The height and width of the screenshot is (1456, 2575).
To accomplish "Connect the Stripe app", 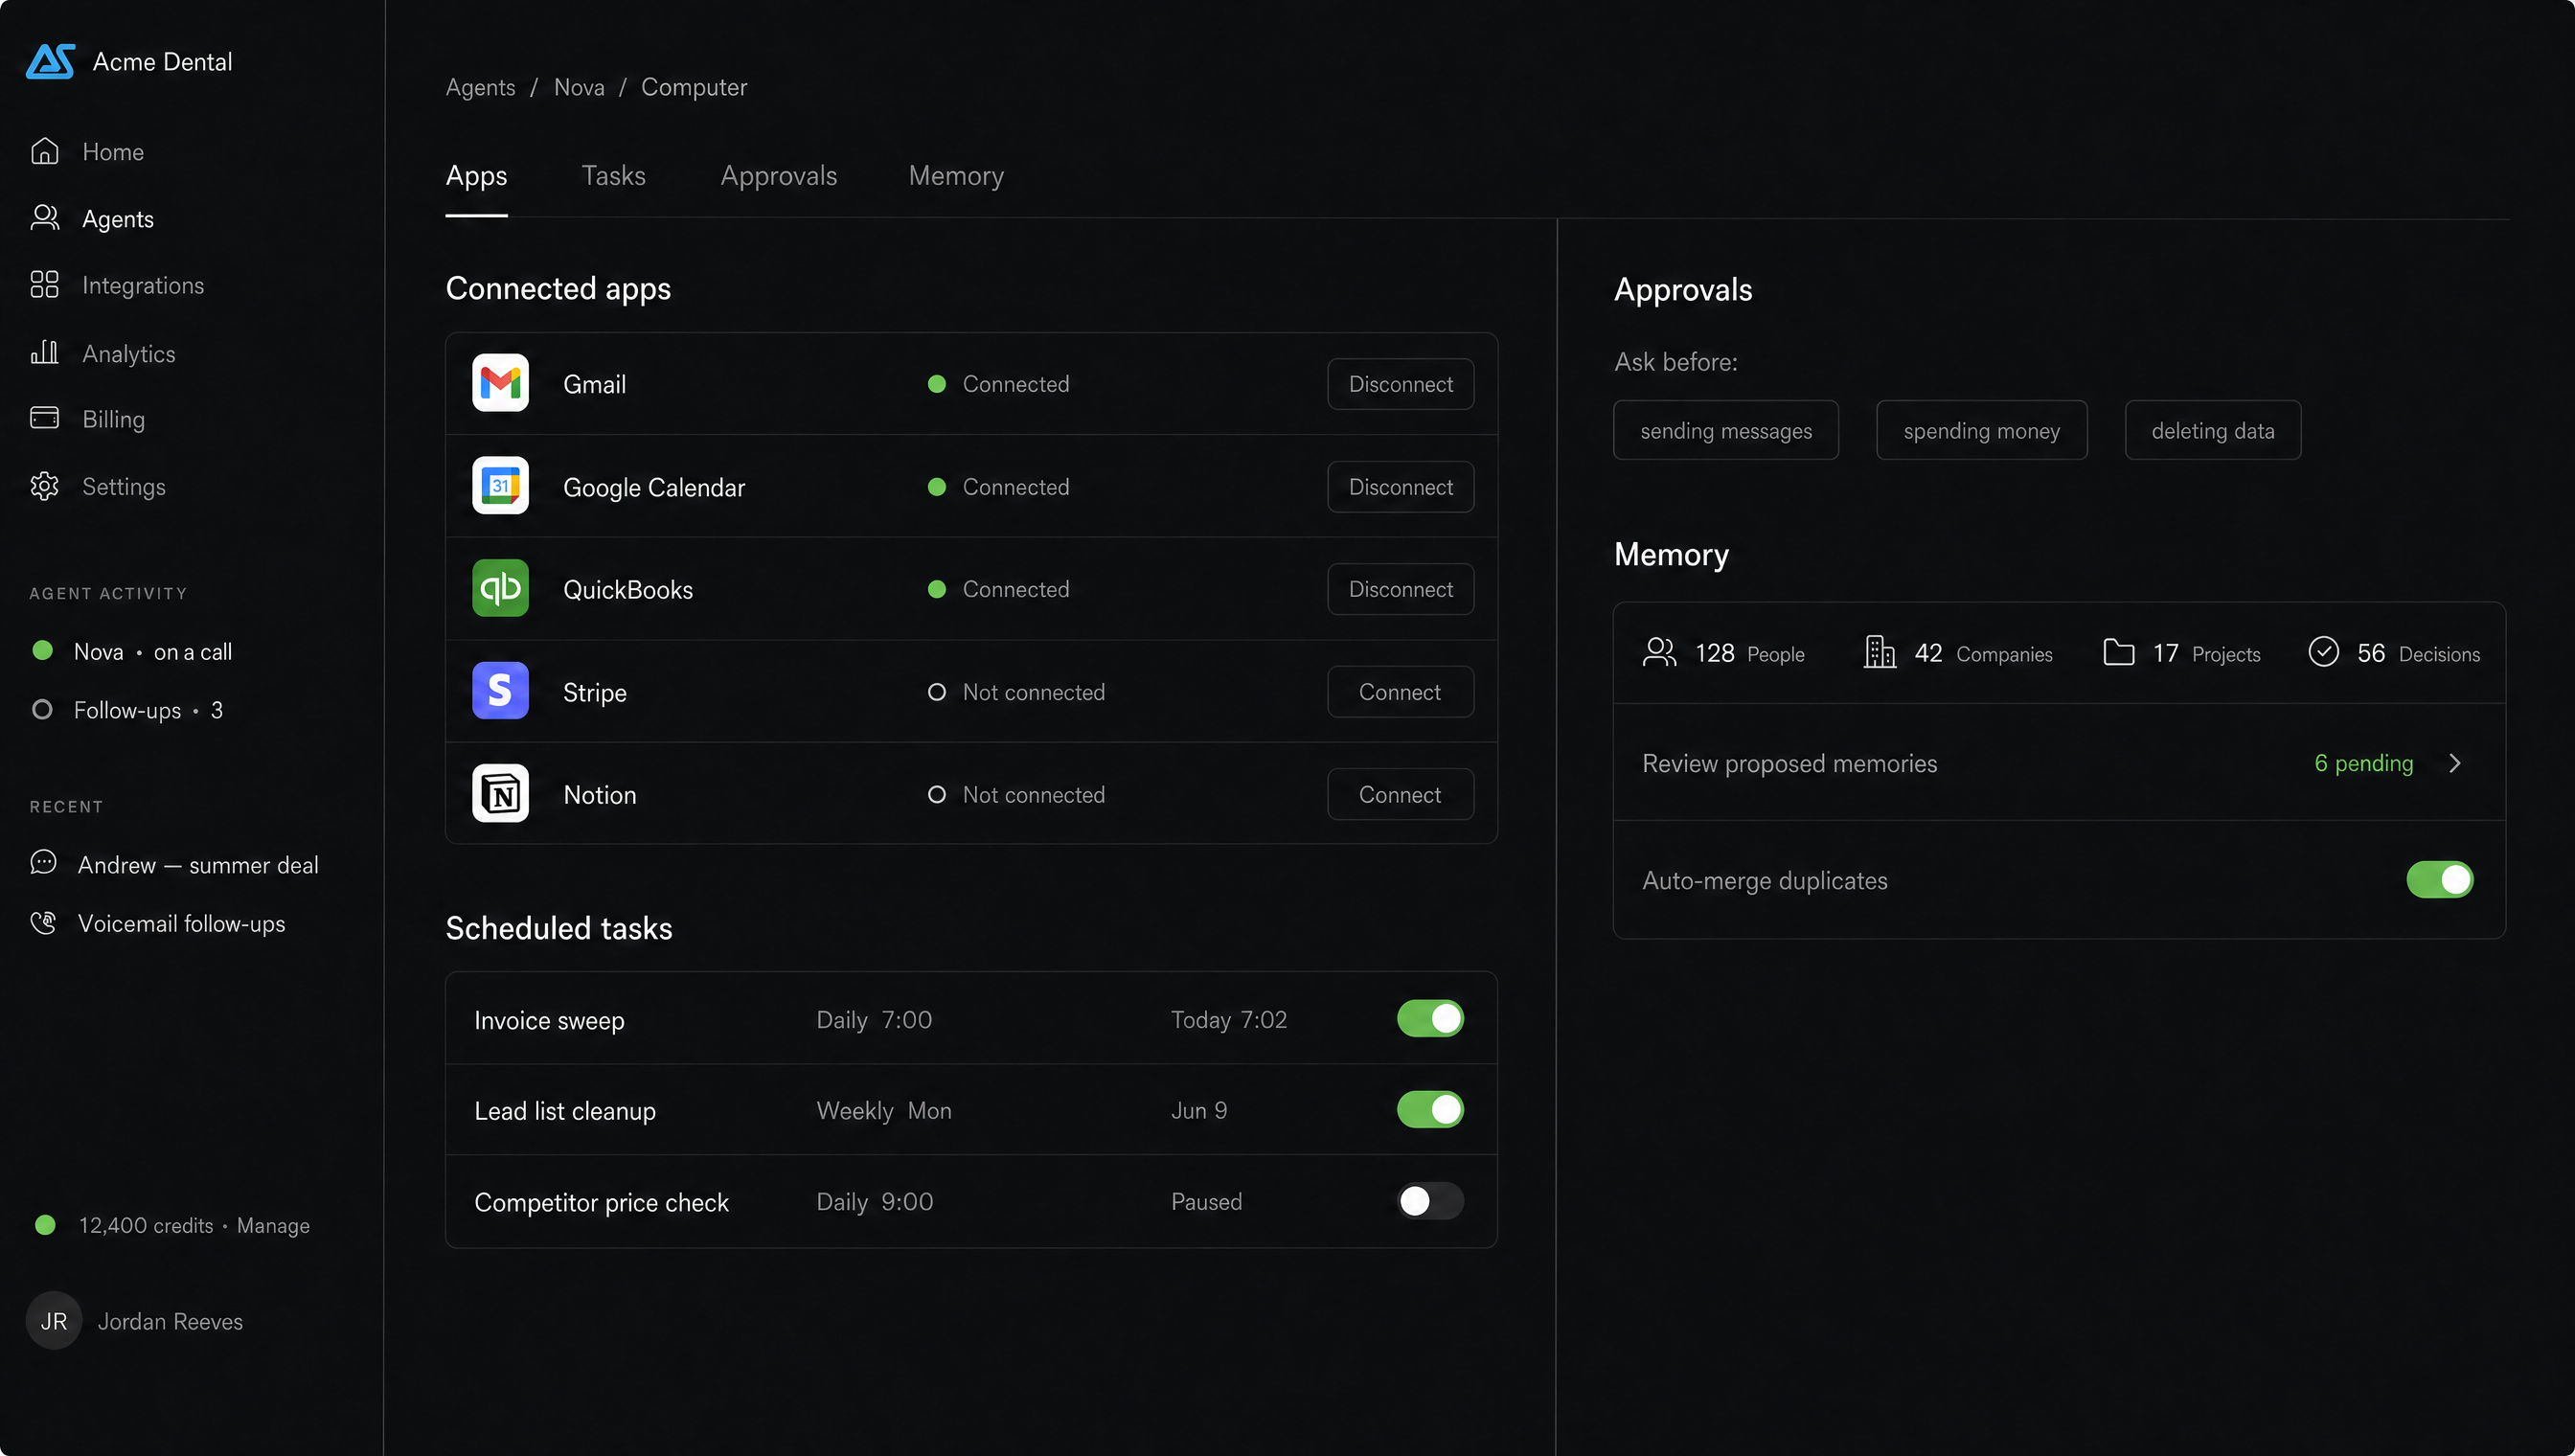I will pyautogui.click(x=1400, y=692).
